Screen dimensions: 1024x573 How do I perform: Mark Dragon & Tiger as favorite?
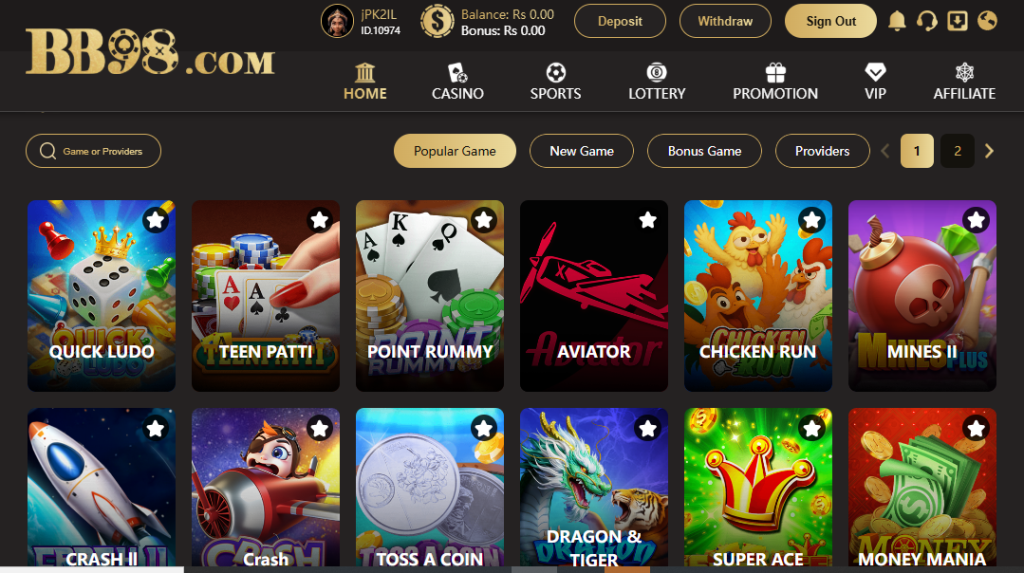coord(648,429)
